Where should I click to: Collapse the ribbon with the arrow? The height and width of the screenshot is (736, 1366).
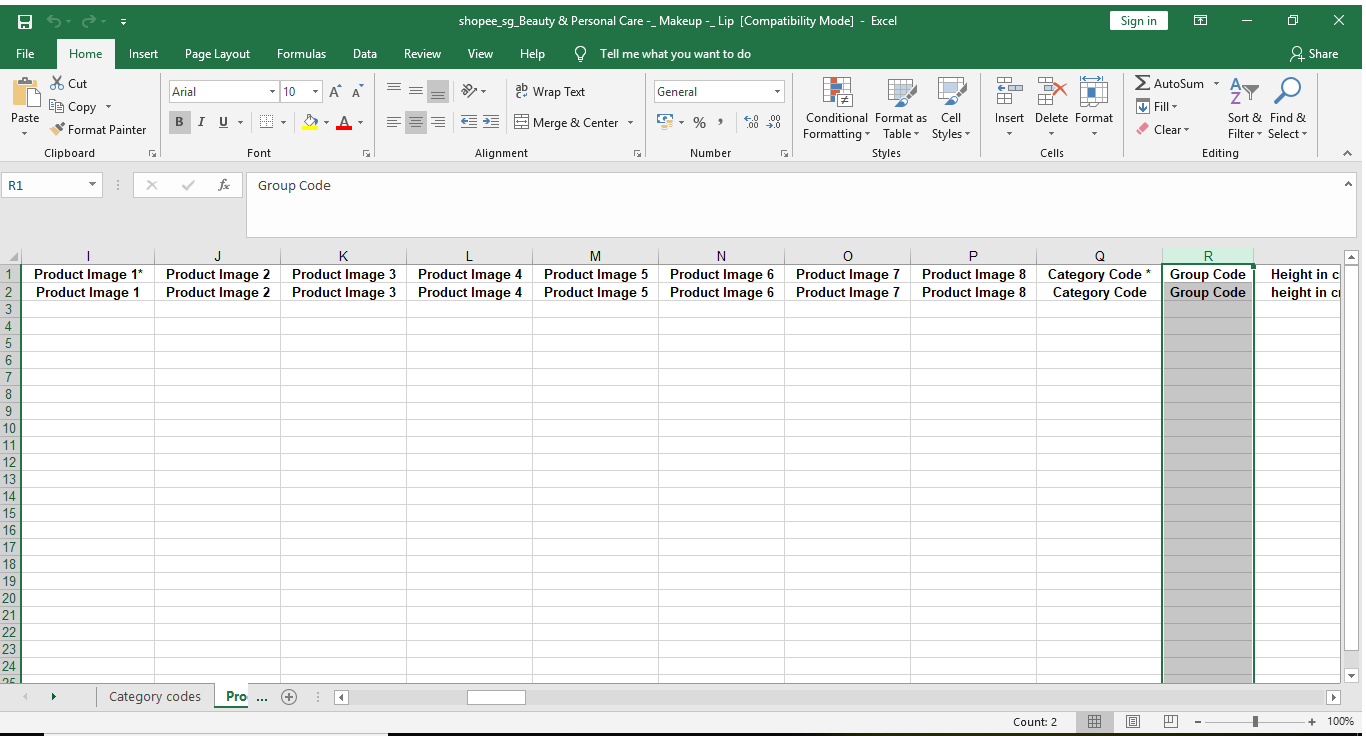pyautogui.click(x=1347, y=153)
